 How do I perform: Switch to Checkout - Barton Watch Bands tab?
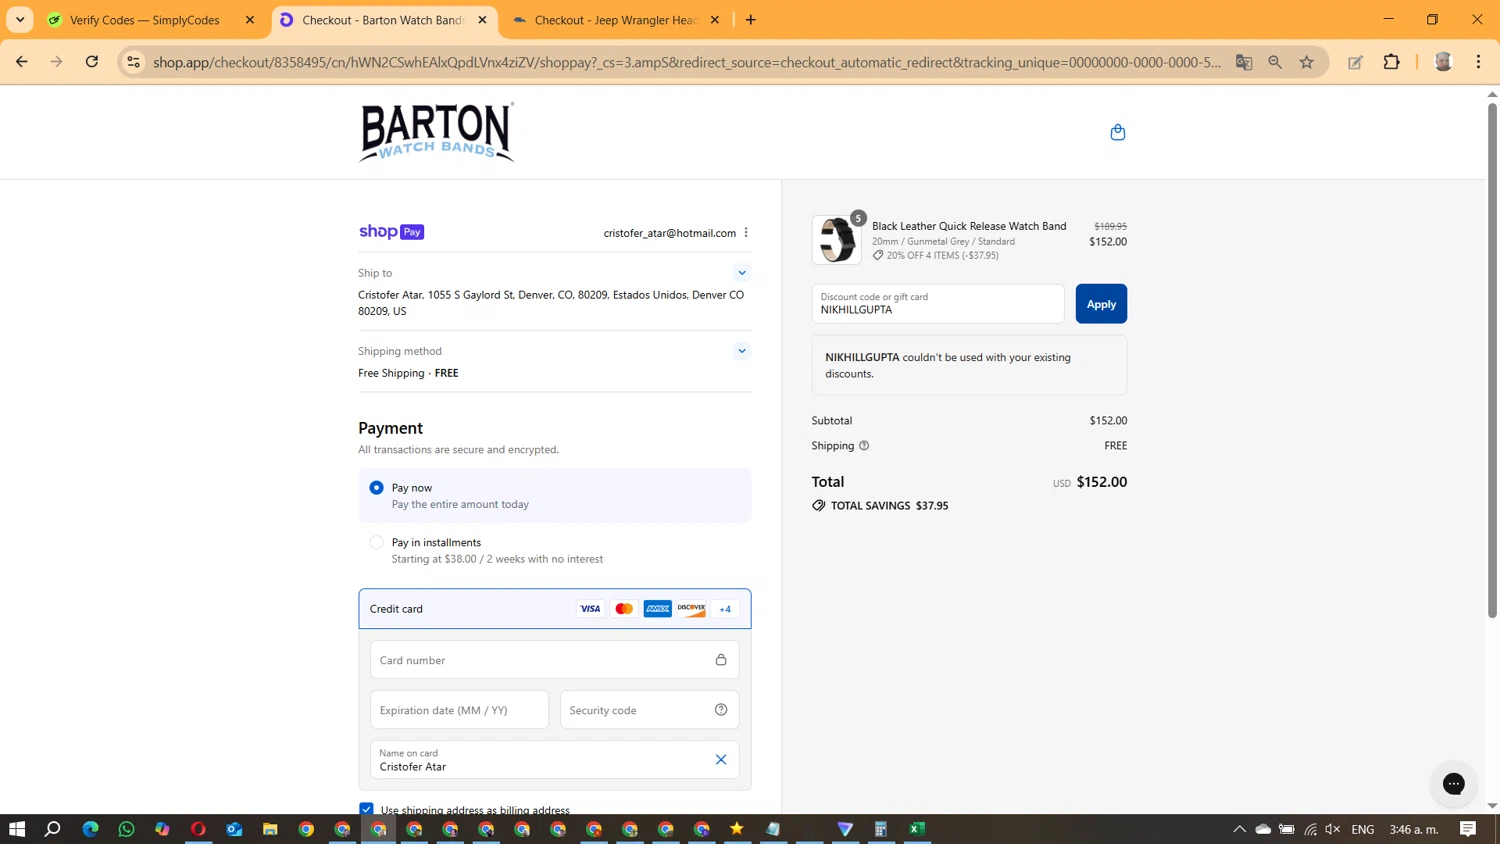point(382,20)
